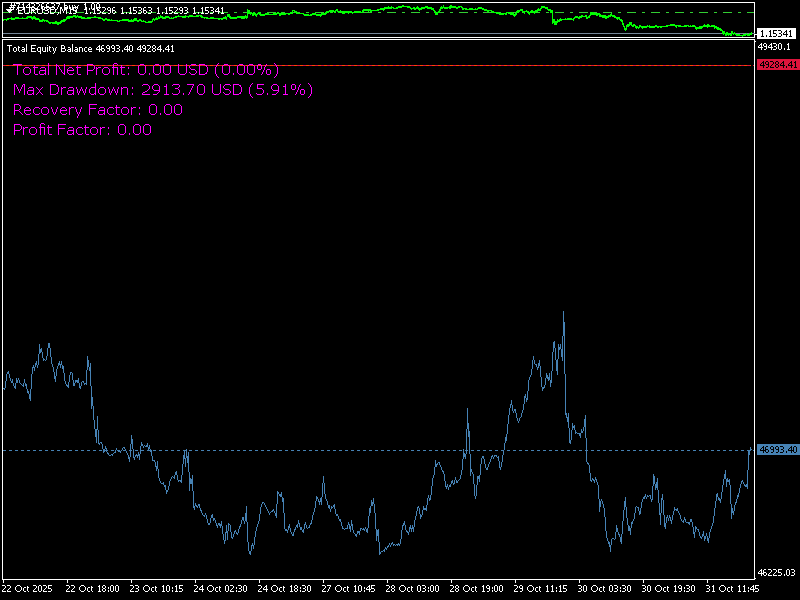This screenshot has width=800, height=600.
Task: Click the '30 Oct 19:30' time axis label
Action: pos(668,589)
